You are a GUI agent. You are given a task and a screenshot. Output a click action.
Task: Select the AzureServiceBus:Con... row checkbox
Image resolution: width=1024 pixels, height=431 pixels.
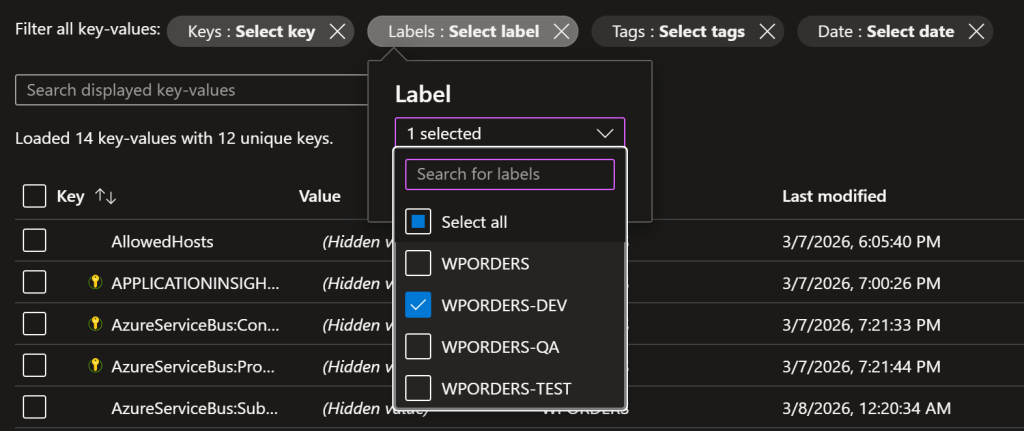(34, 324)
